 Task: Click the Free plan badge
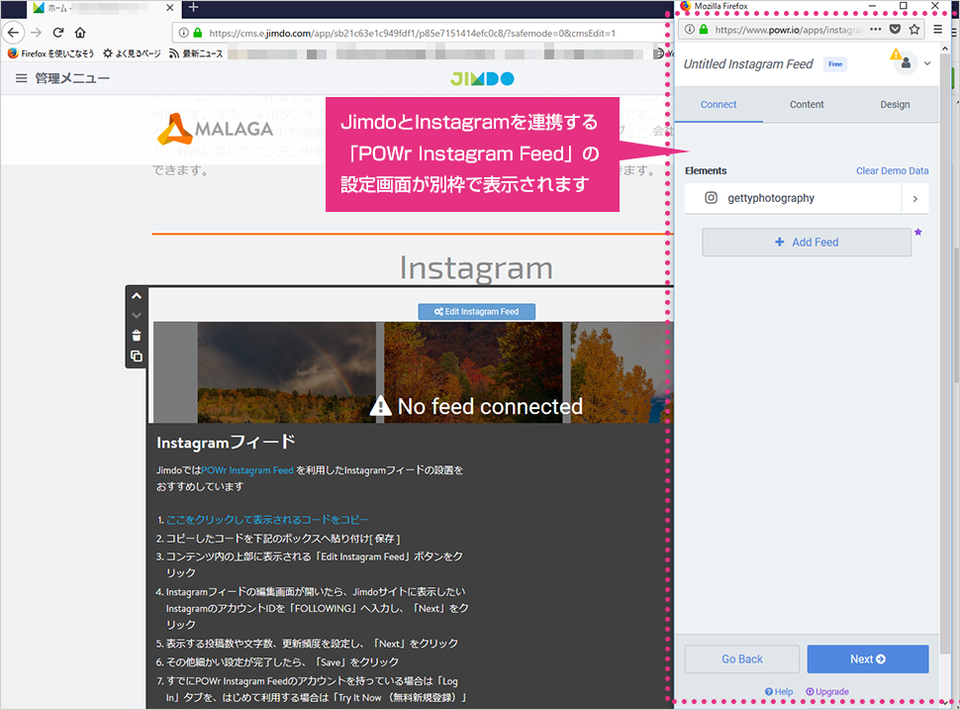(x=835, y=64)
